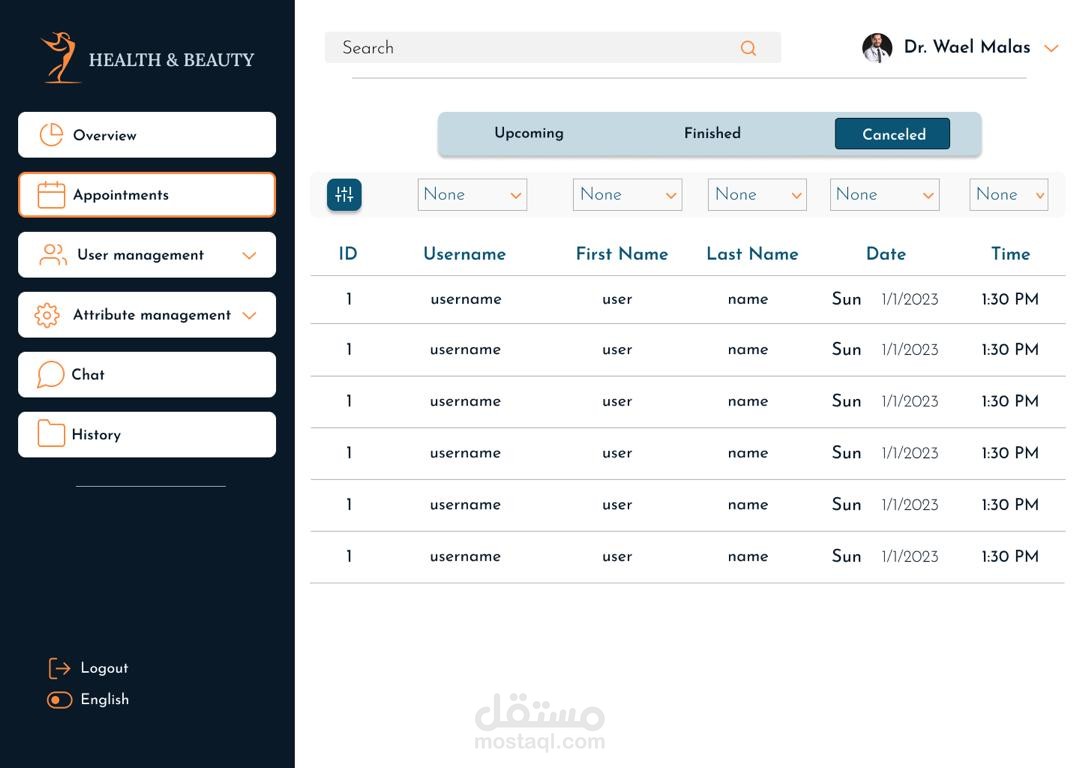1080x768 pixels.
Task: Click Dr. Wael Malas profile photo
Action: [877, 48]
